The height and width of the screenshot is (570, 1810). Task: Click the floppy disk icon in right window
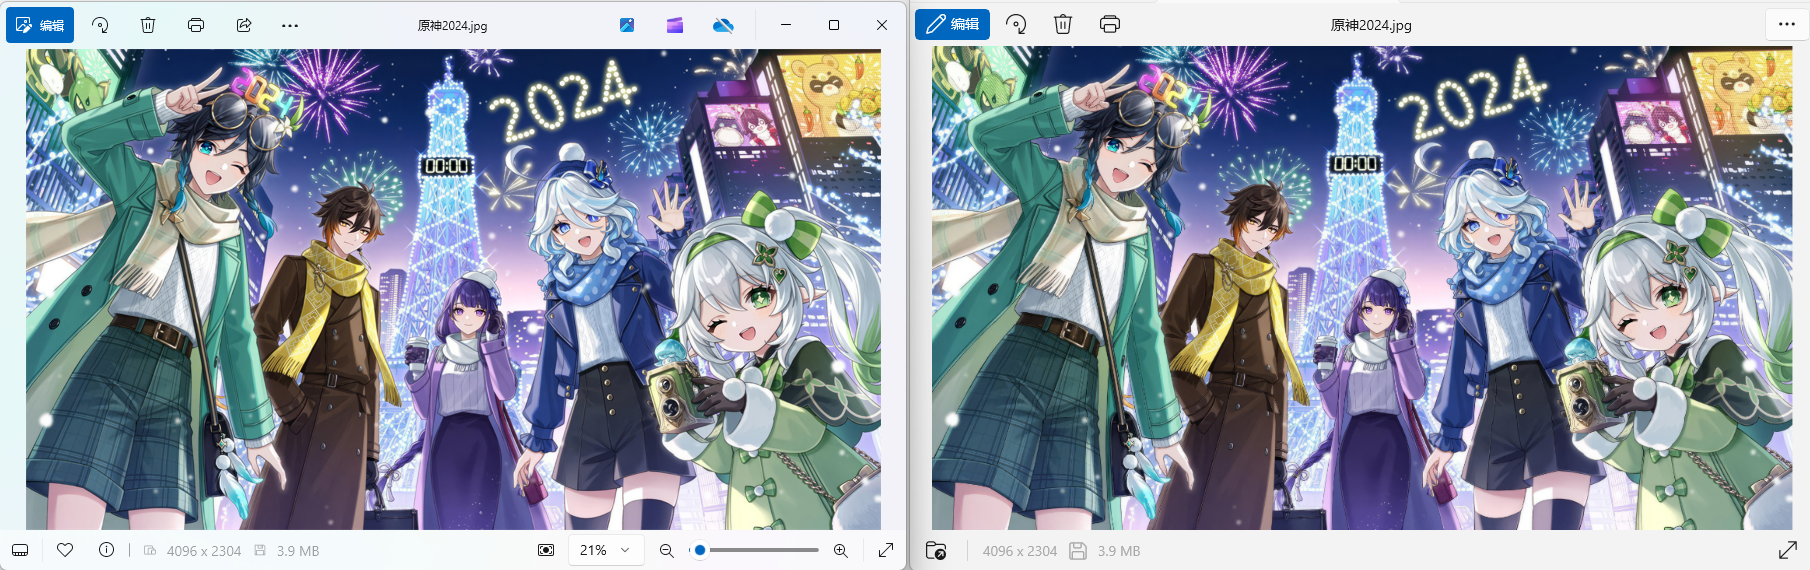click(1078, 551)
